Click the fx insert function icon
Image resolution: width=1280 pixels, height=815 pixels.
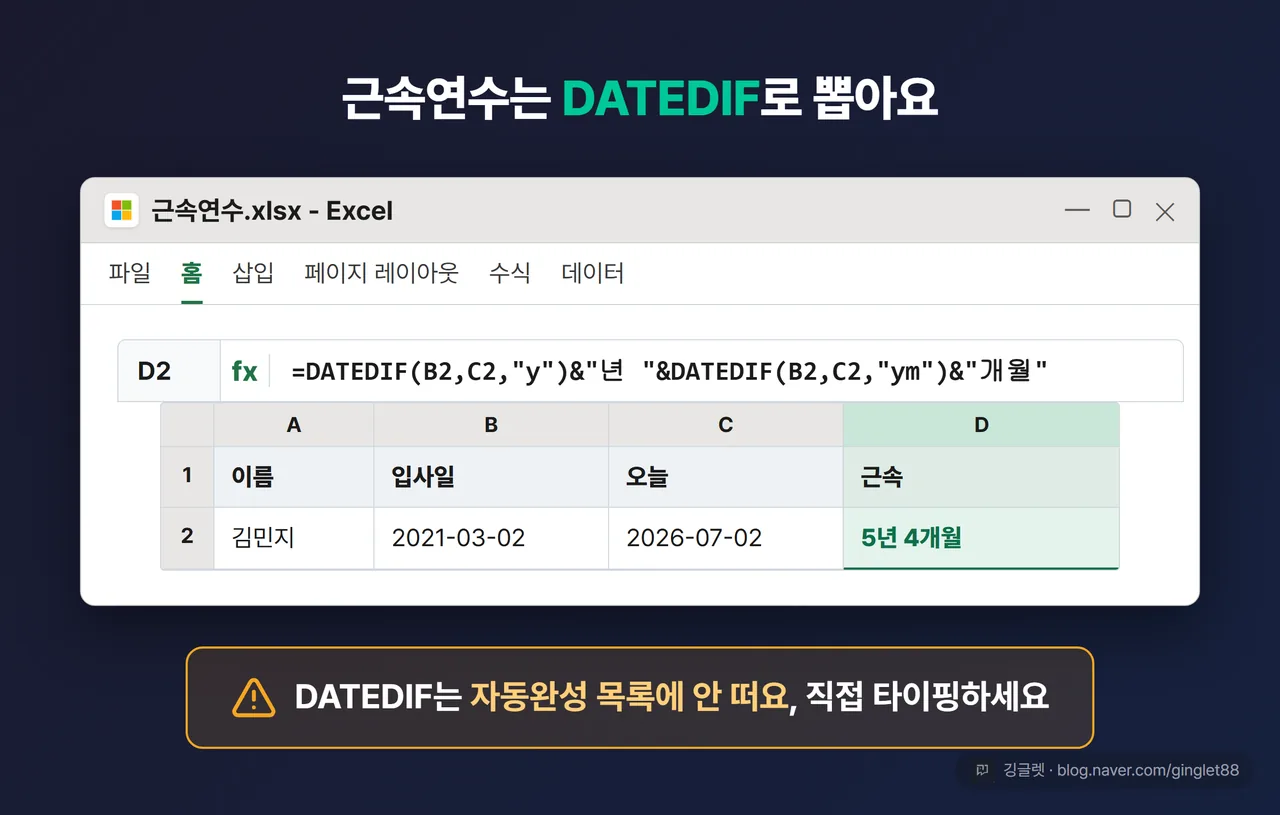(x=244, y=371)
